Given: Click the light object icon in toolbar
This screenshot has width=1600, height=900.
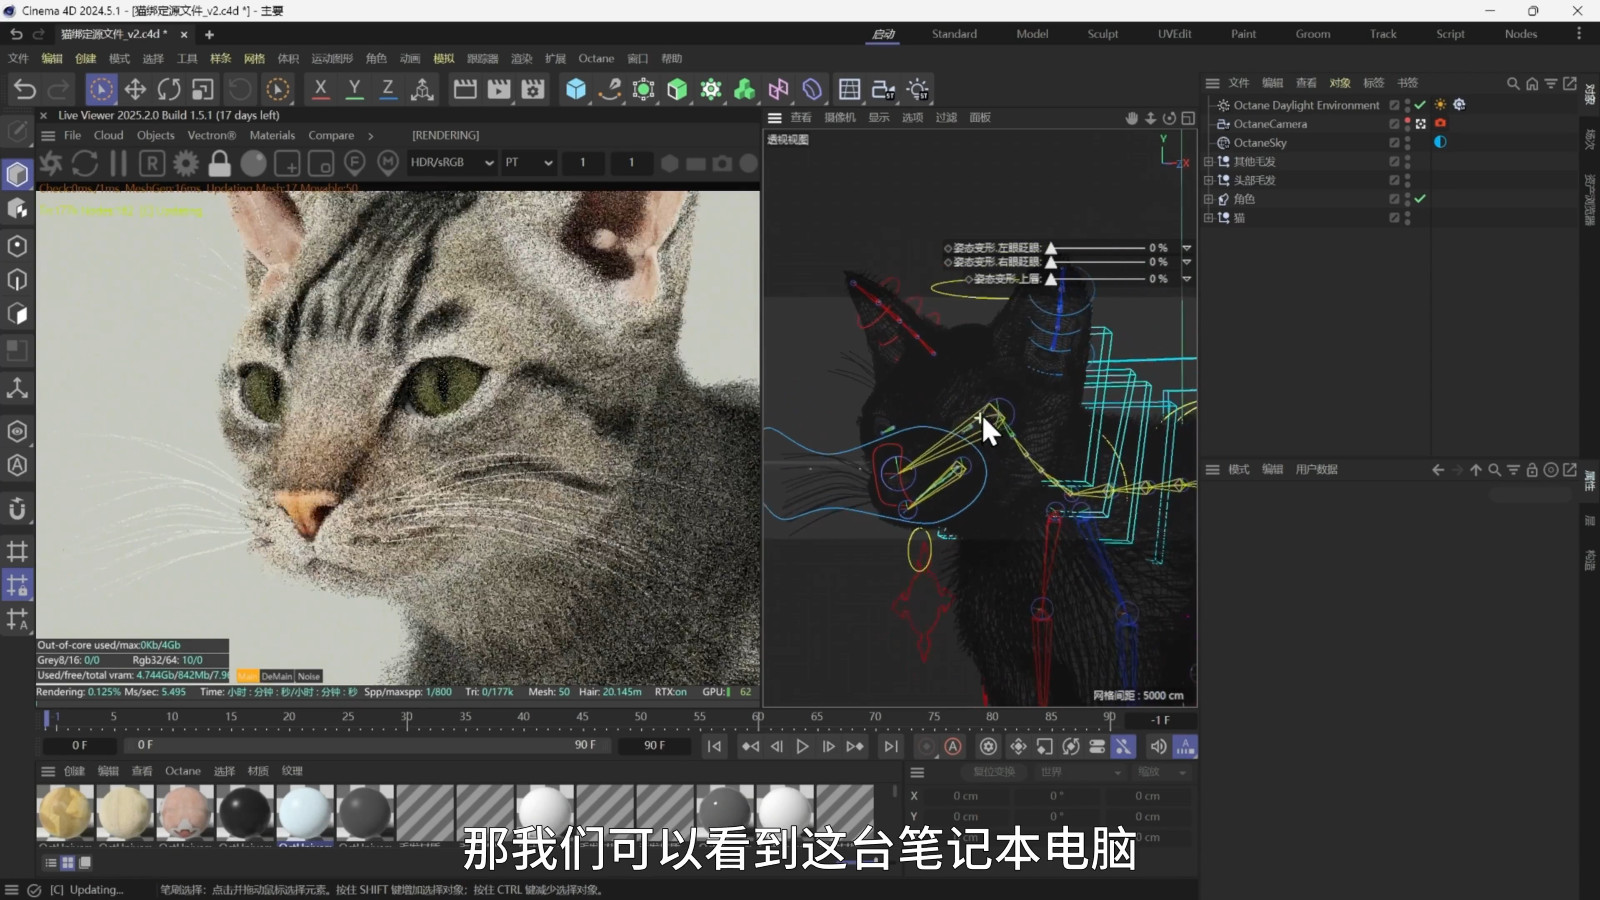Looking at the screenshot, I should (918, 89).
